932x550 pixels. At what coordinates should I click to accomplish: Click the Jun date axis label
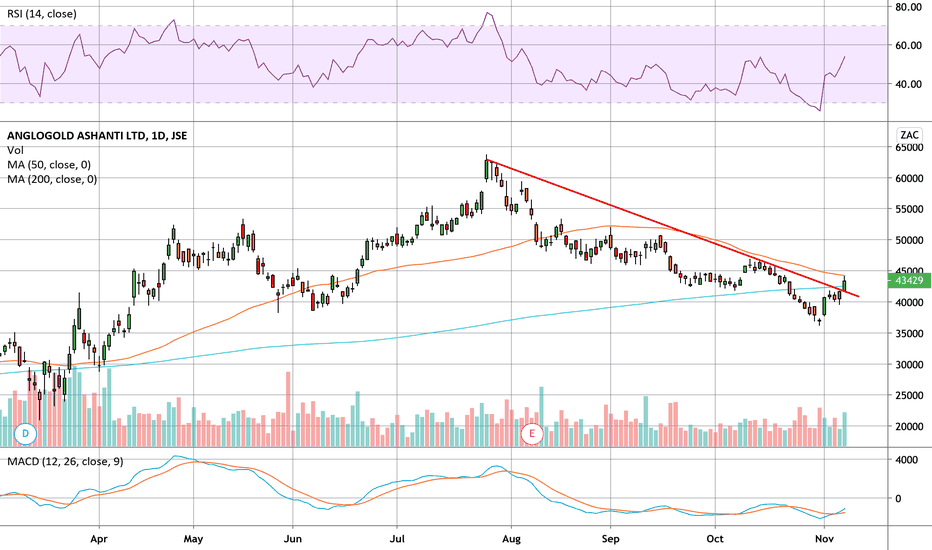pyautogui.click(x=292, y=539)
